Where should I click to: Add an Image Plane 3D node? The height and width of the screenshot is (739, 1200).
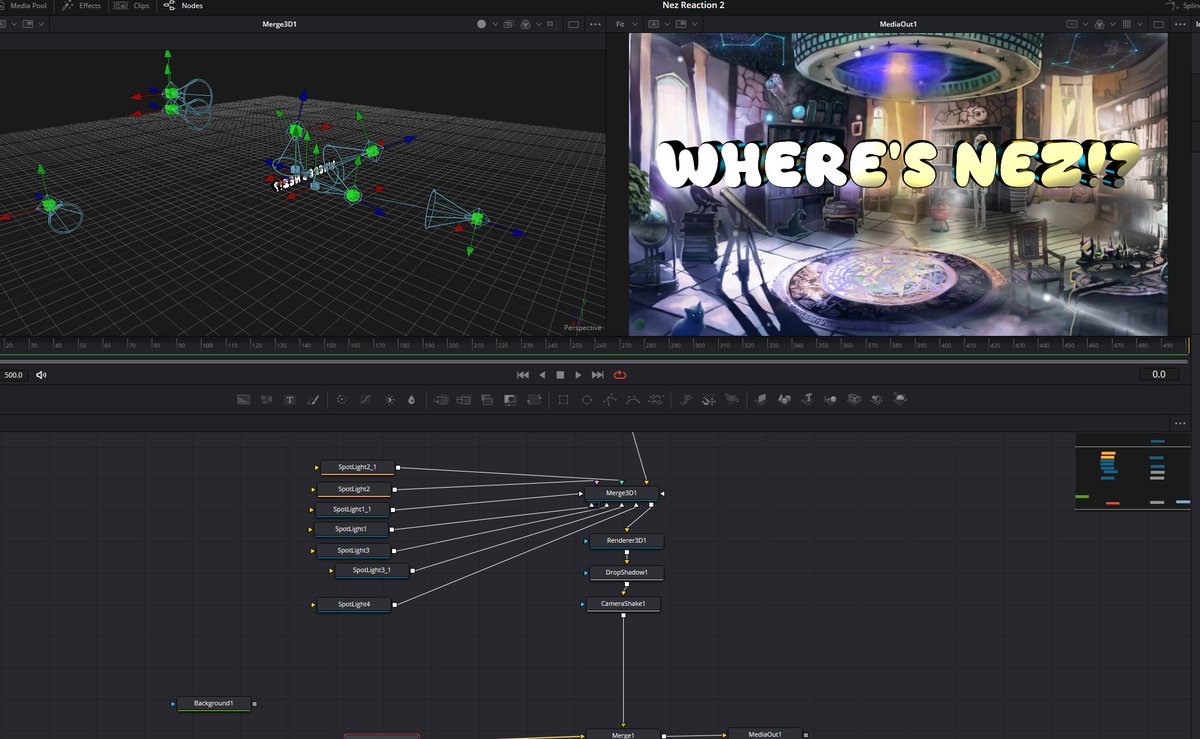pyautogui.click(x=762, y=400)
